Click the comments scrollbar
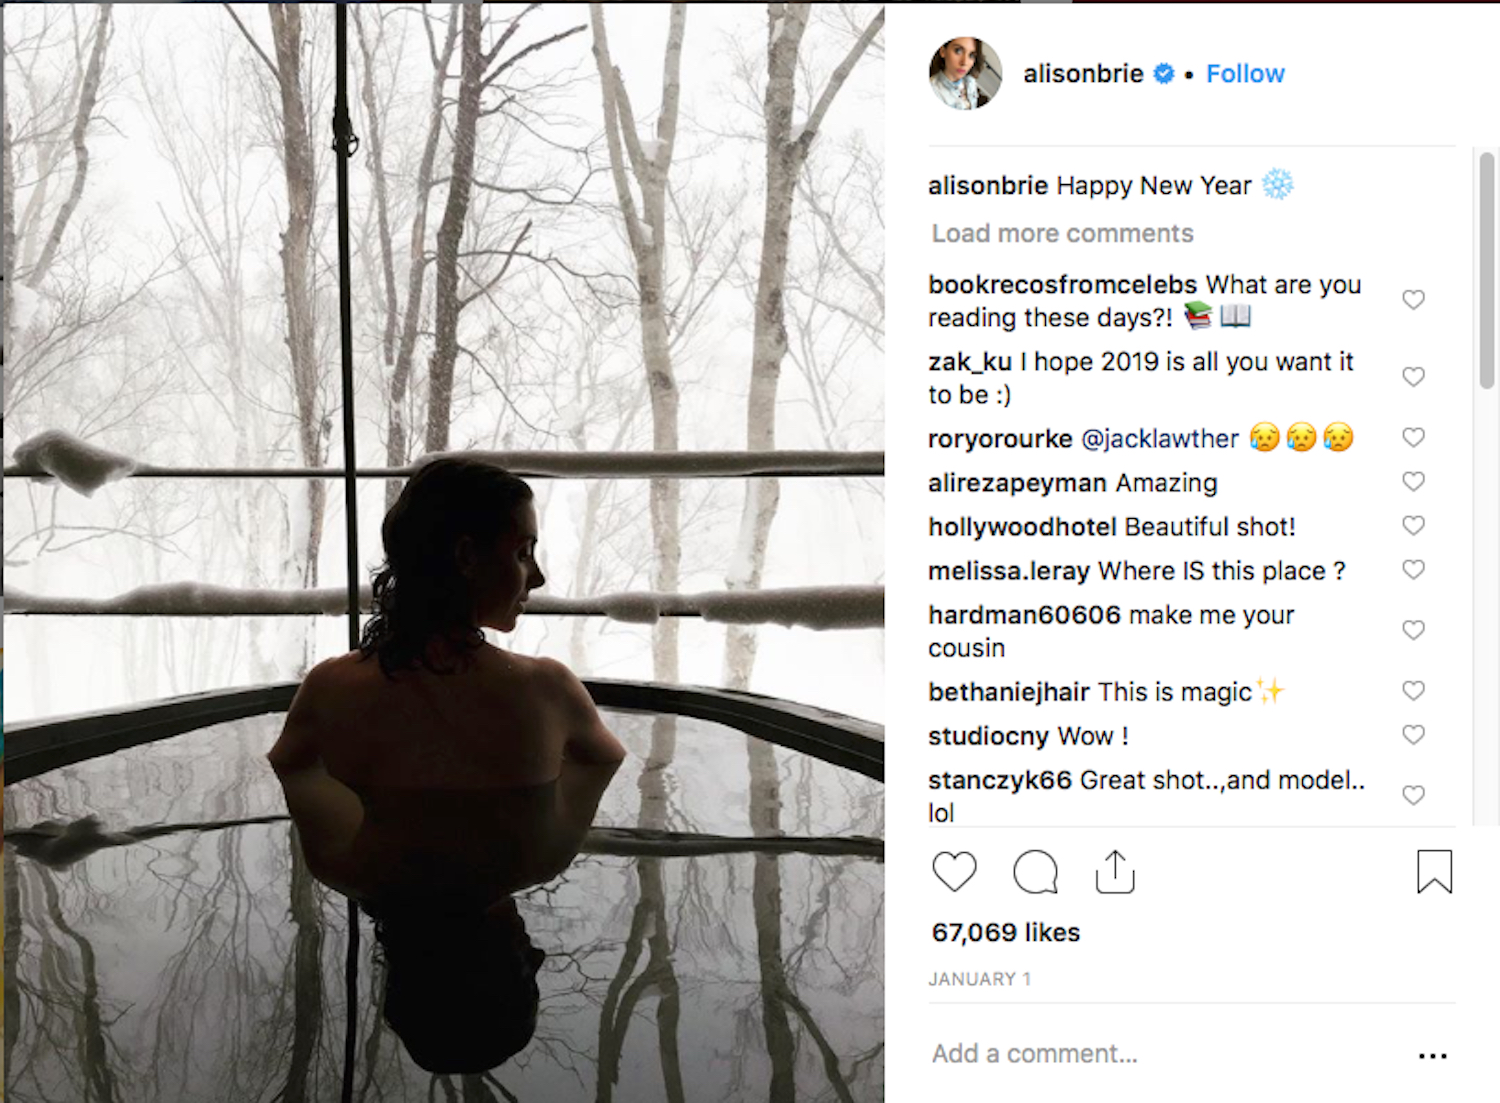The image size is (1500, 1103). [x=1487, y=270]
